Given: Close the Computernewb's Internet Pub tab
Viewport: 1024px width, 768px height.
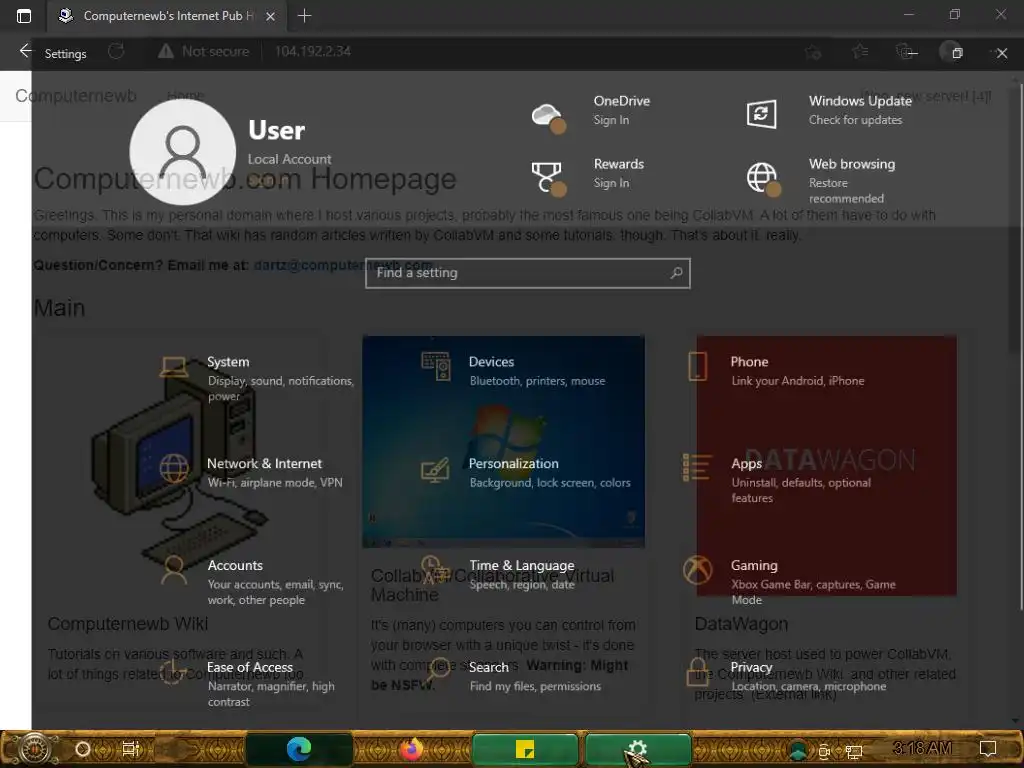Looking at the screenshot, I should pos(270,16).
